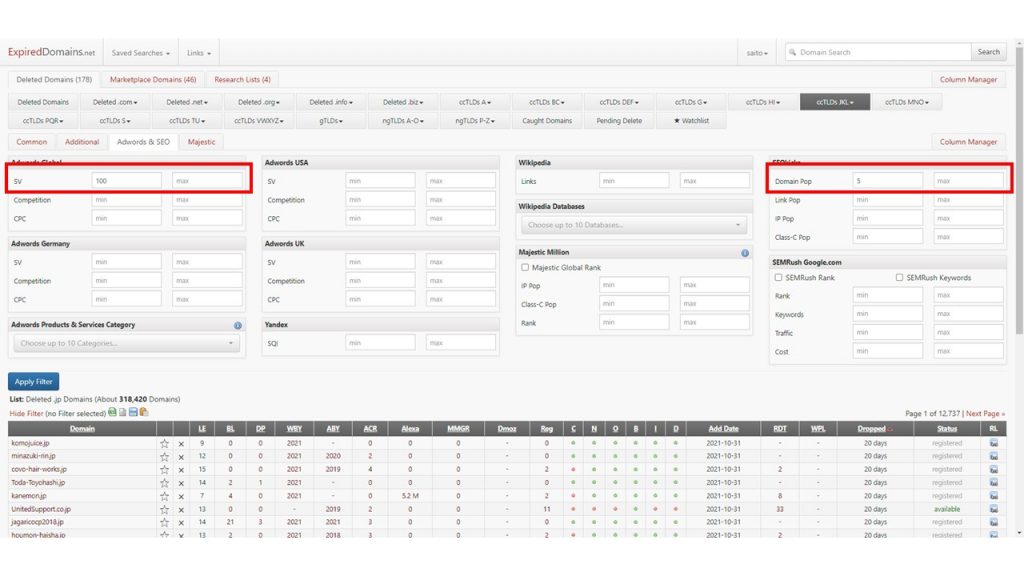Screen dimensions: 1024x576
Task: Open RL icon for komojuice.jp row
Action: pyautogui.click(x=993, y=443)
